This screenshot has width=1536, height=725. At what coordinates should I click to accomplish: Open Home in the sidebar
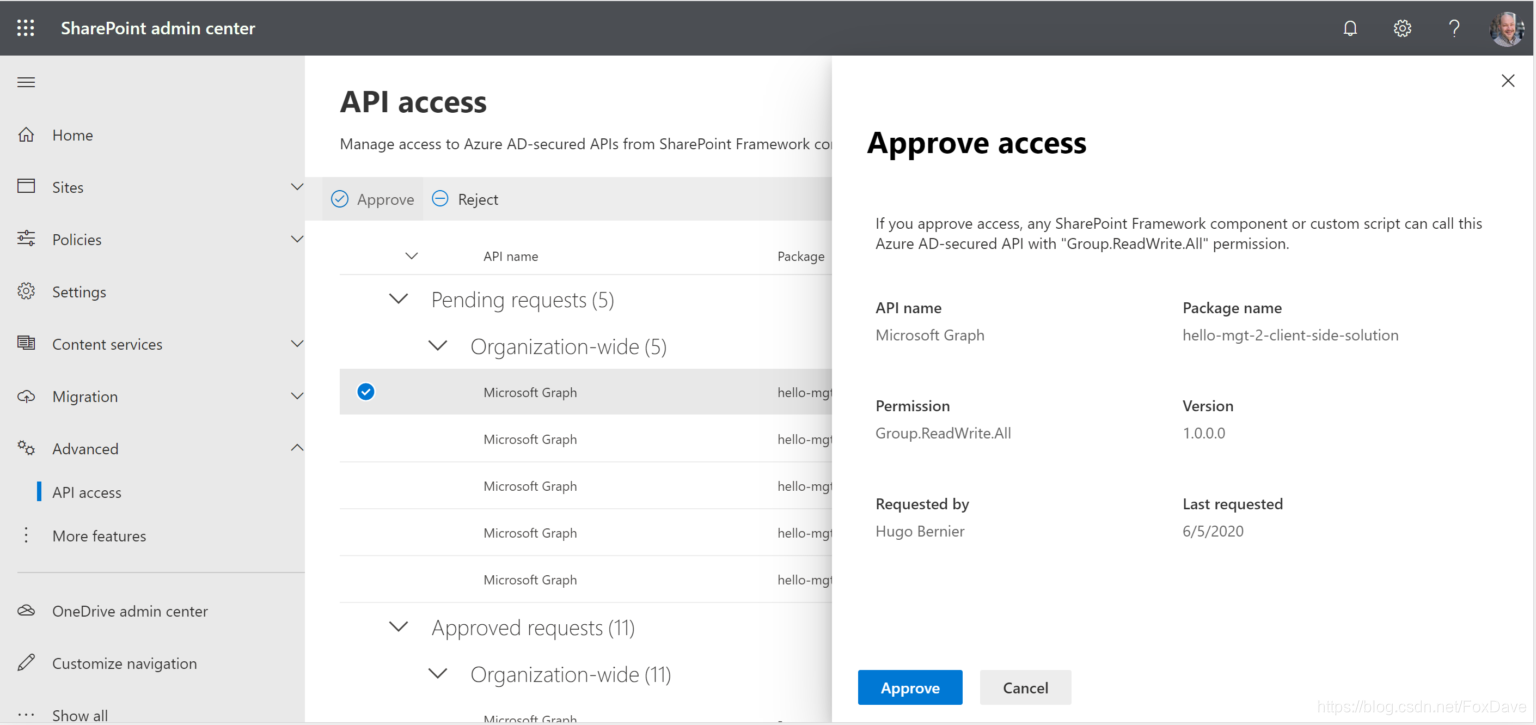pyautogui.click(x=73, y=135)
